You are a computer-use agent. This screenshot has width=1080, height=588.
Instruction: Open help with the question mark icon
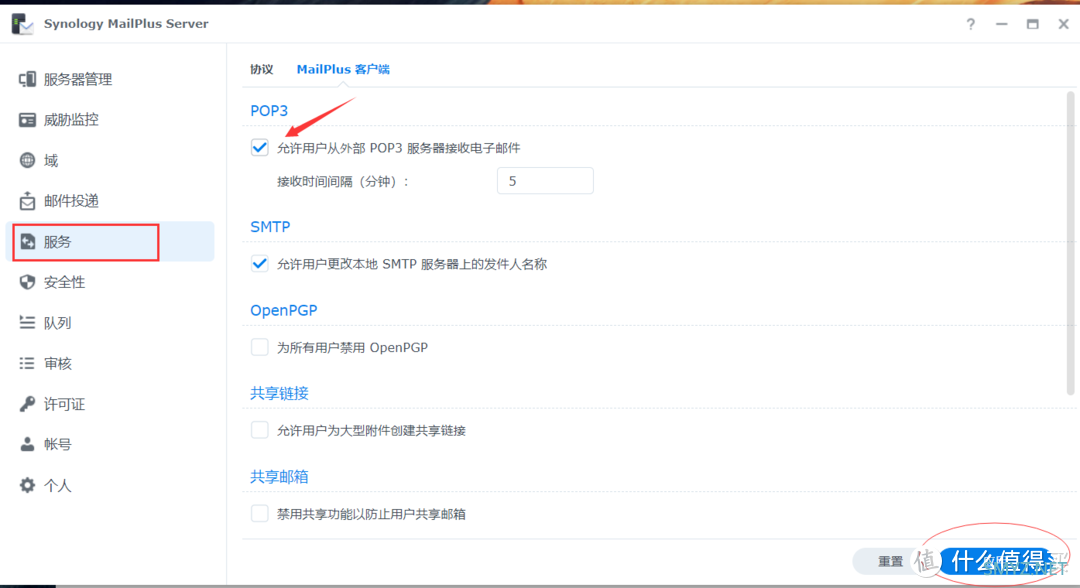coord(970,24)
